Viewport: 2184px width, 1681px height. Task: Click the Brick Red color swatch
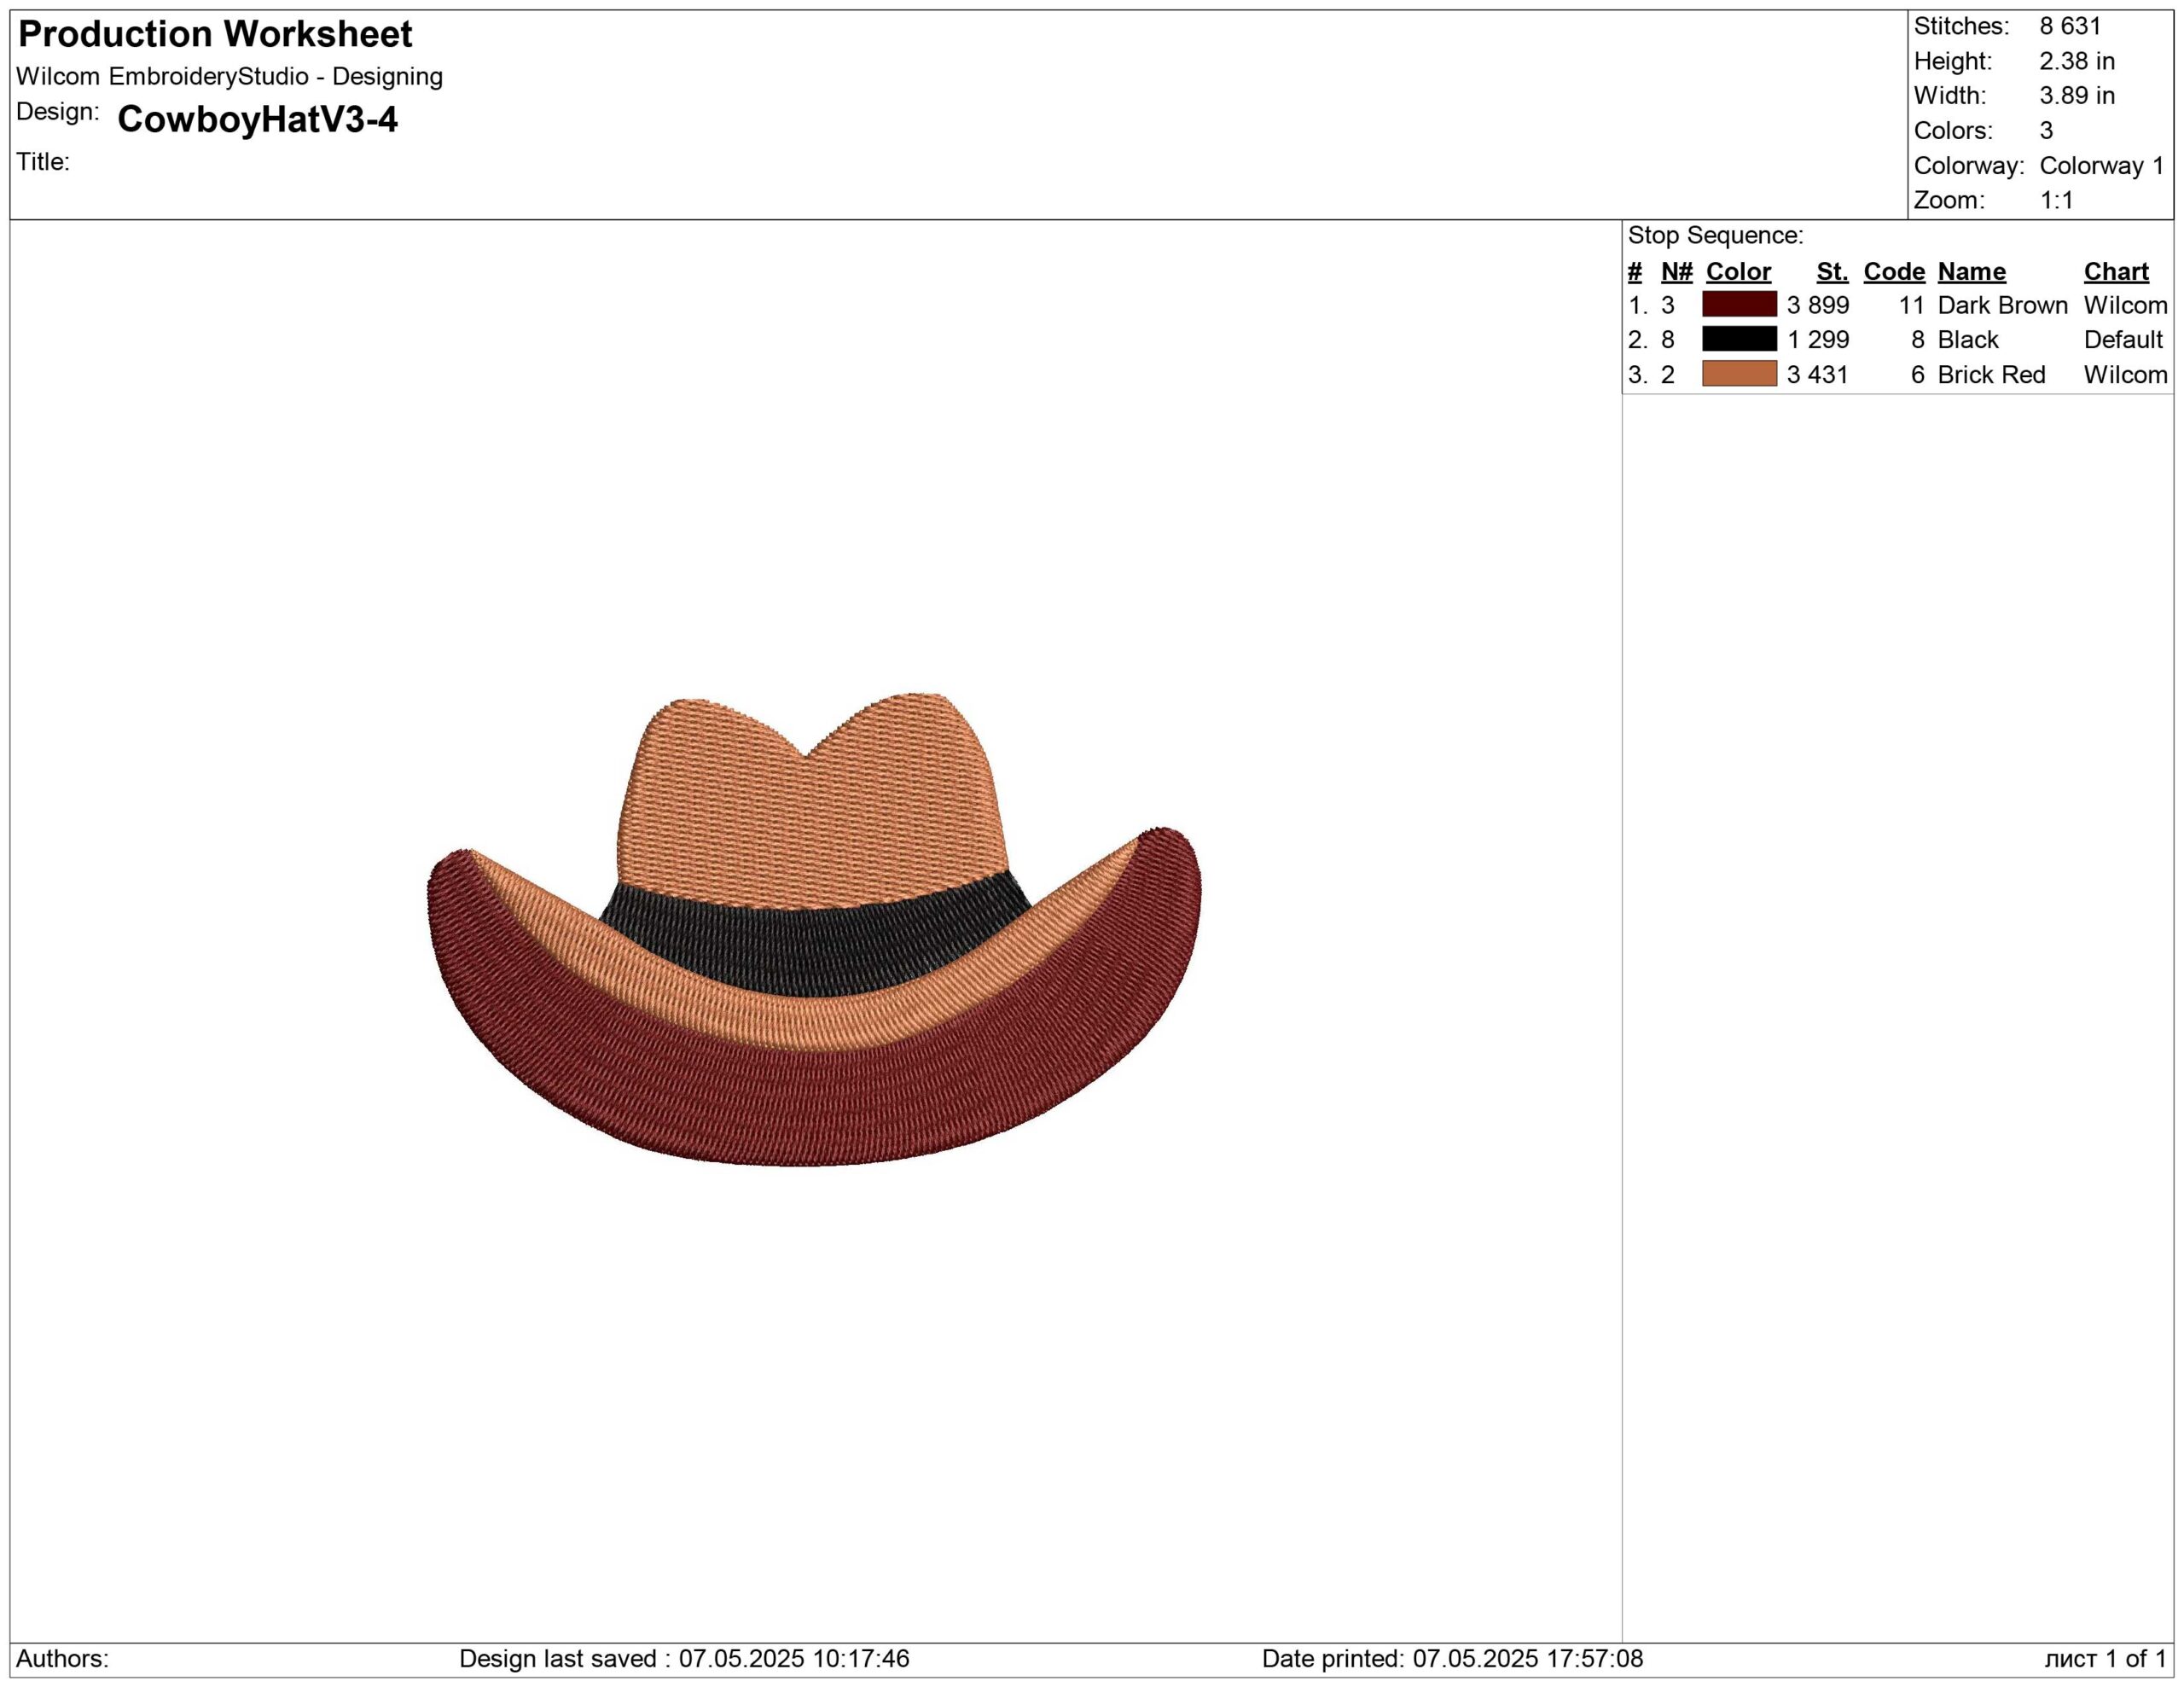(1739, 374)
